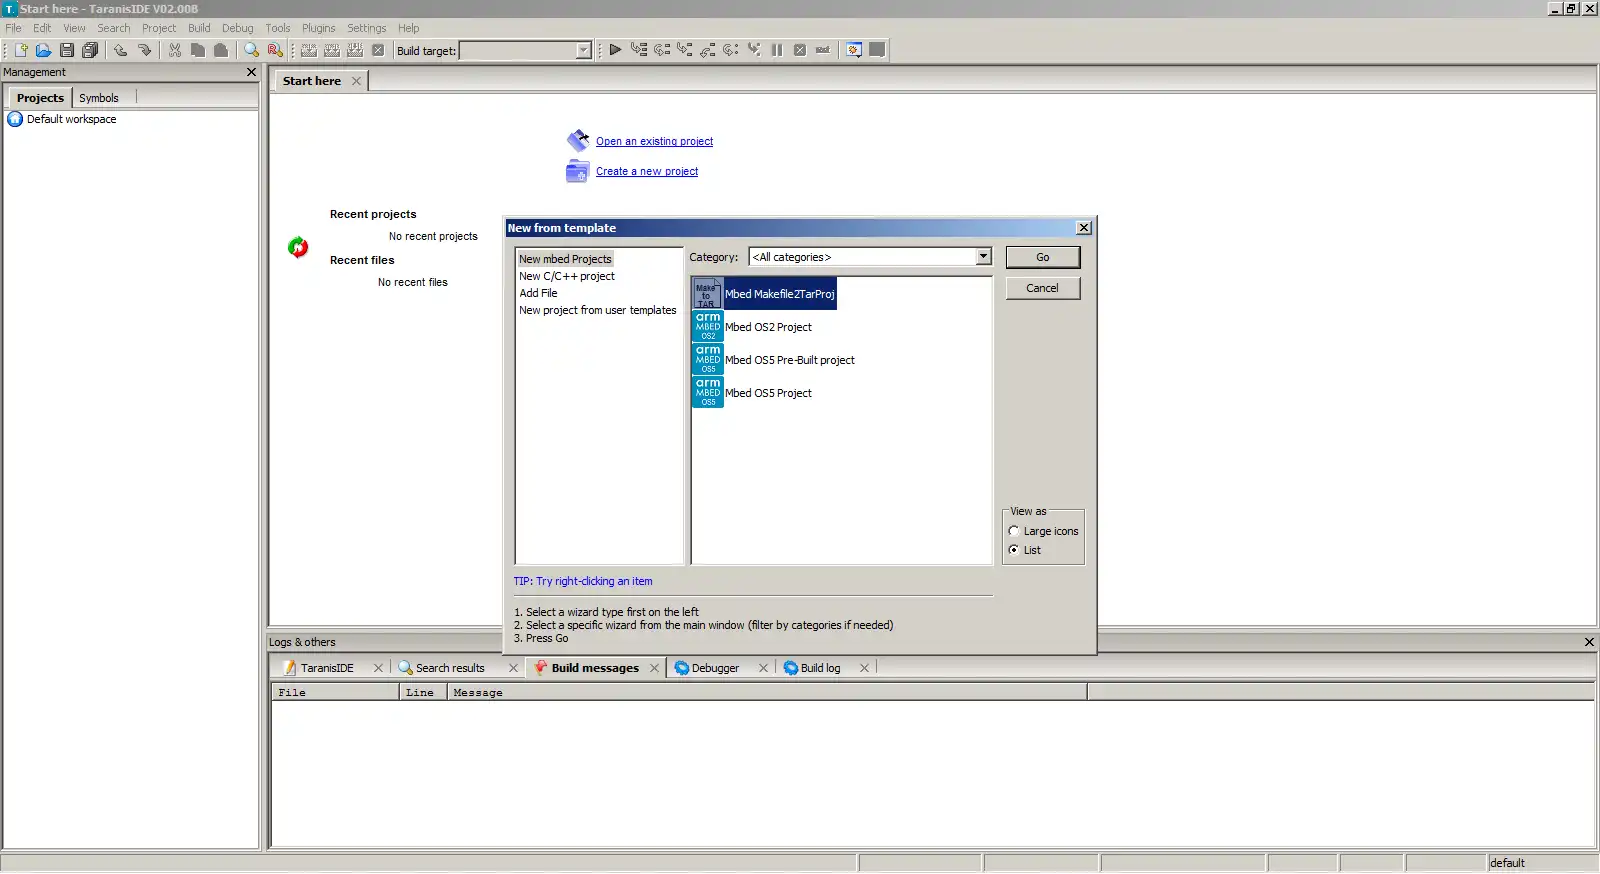Click the Run to cursor debug icon
Viewport: 1600px width, 874px height.
[x=638, y=50]
